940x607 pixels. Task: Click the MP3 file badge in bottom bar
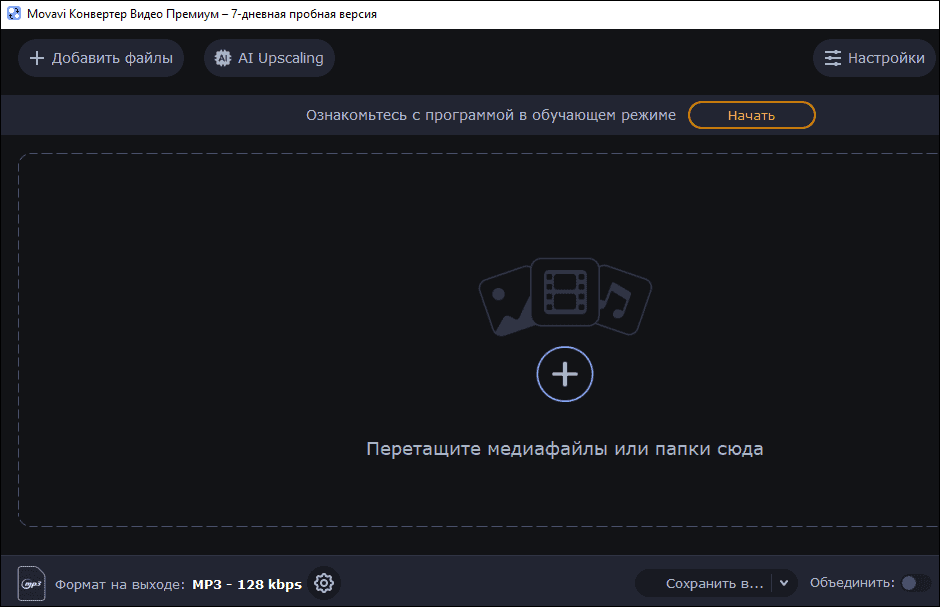(x=33, y=583)
